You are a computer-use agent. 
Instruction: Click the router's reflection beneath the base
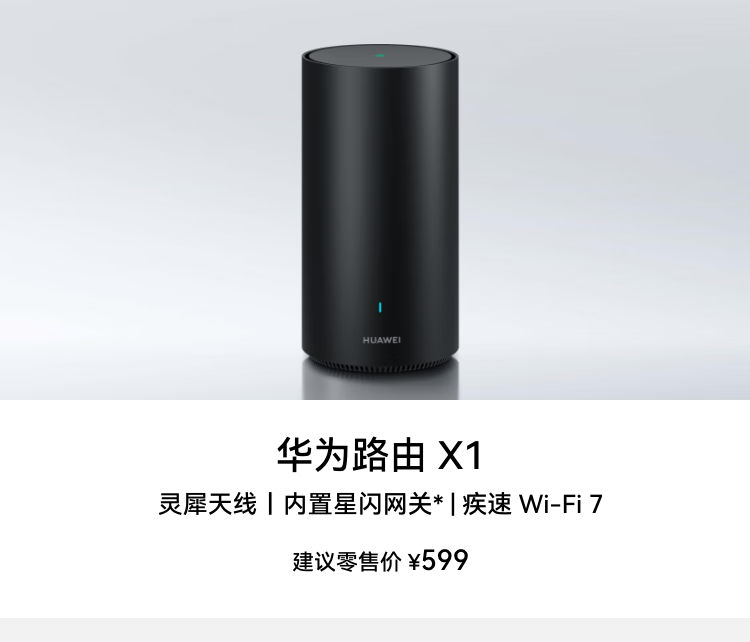pos(380,385)
